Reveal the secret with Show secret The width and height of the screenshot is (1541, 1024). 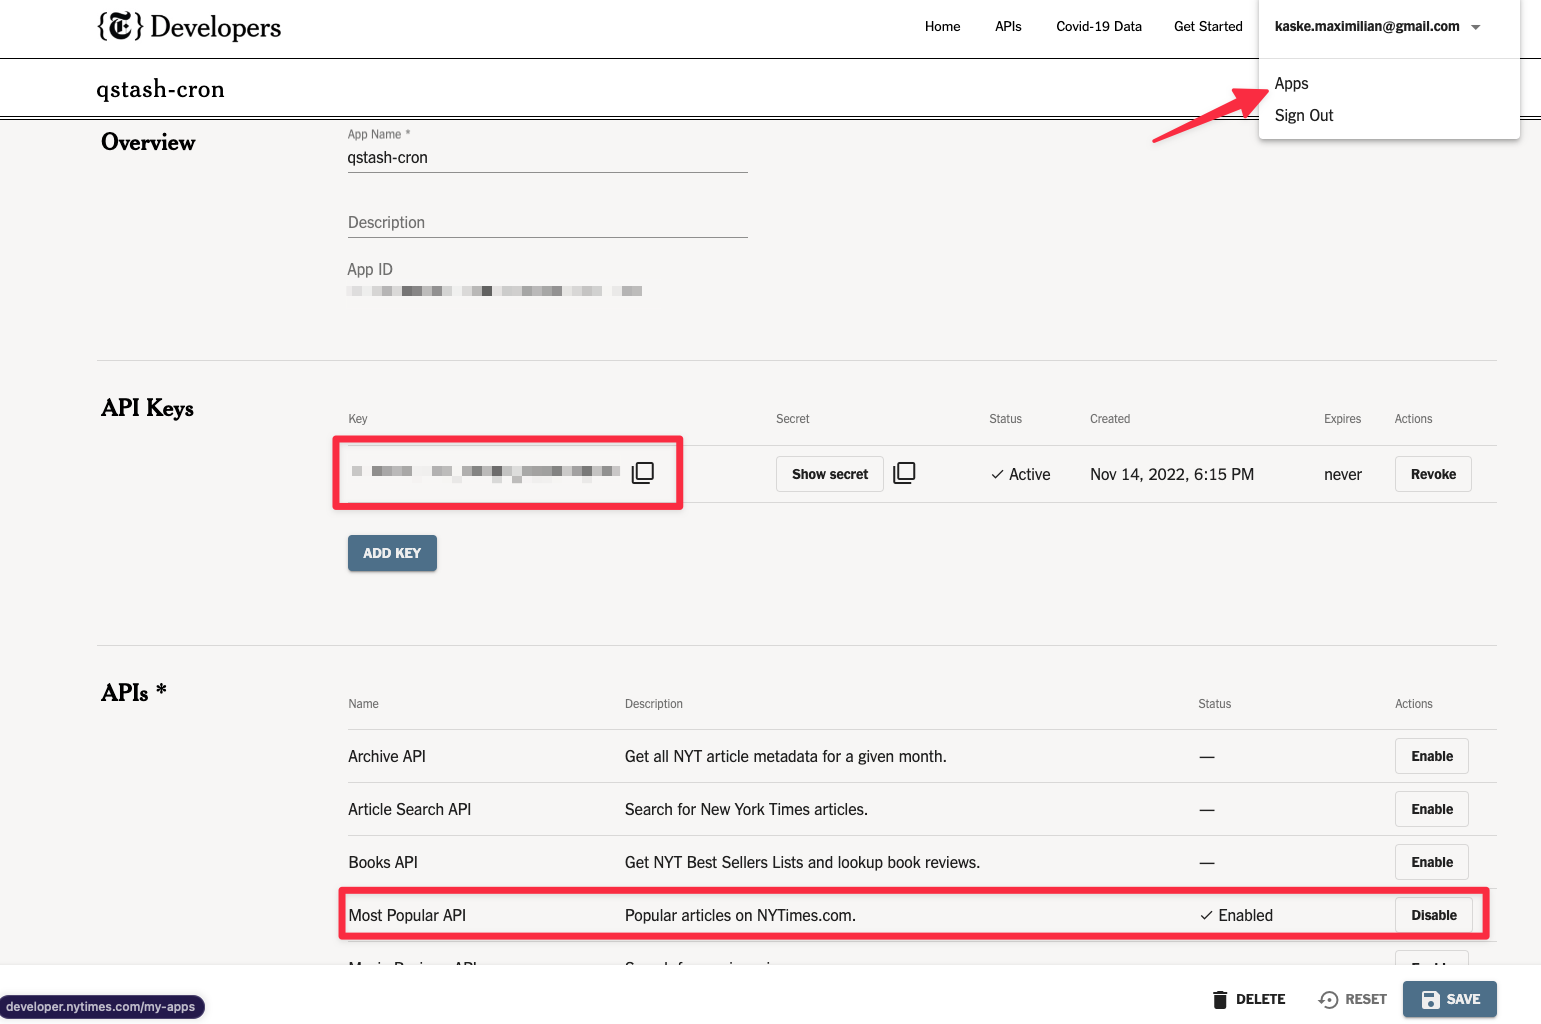tap(829, 474)
